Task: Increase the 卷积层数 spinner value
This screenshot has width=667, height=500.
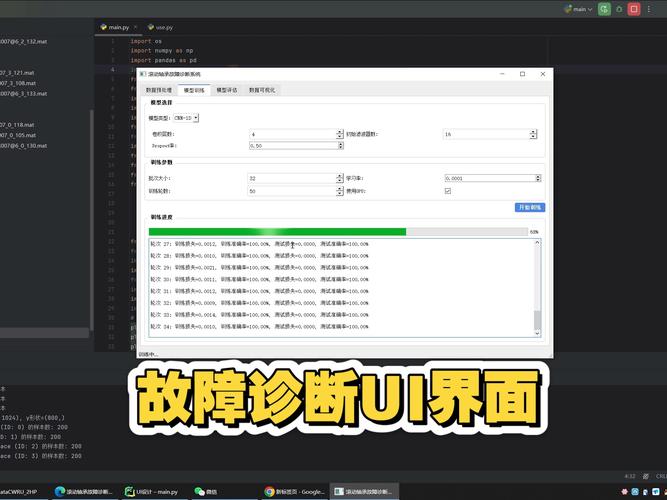Action: tap(339, 132)
